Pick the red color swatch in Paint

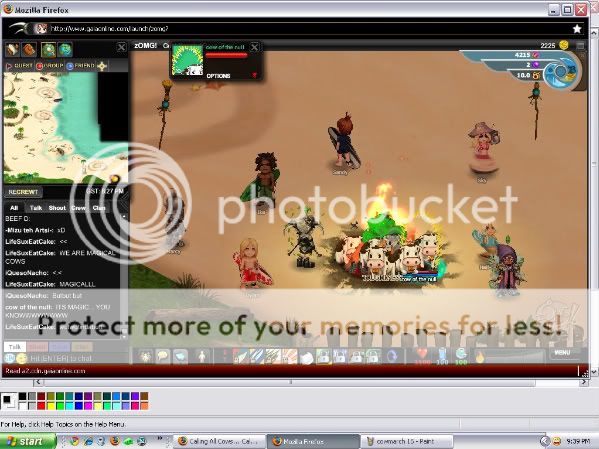pyautogui.click(x=41, y=405)
